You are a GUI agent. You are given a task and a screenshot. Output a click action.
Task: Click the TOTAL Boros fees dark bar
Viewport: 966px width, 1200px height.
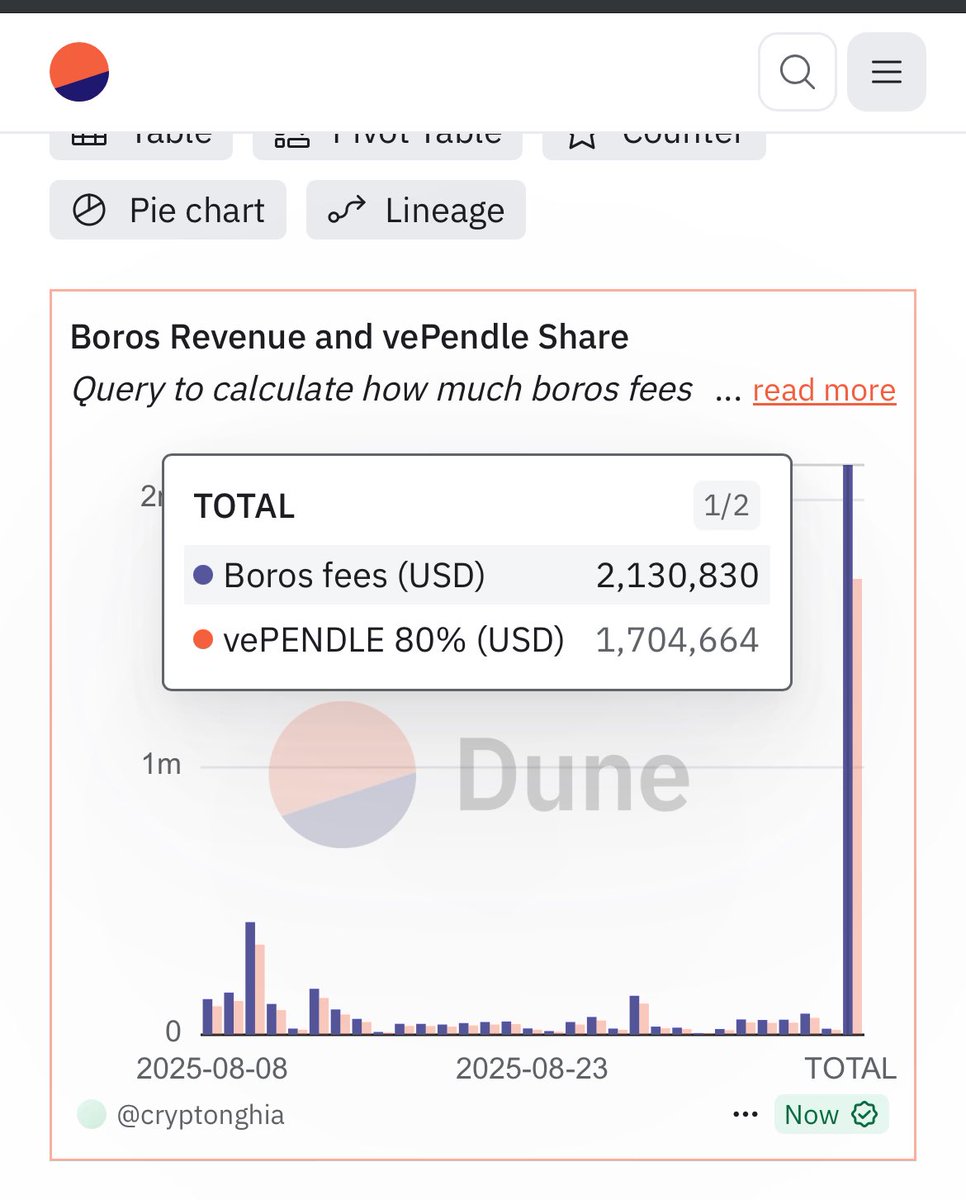pyautogui.click(x=848, y=750)
